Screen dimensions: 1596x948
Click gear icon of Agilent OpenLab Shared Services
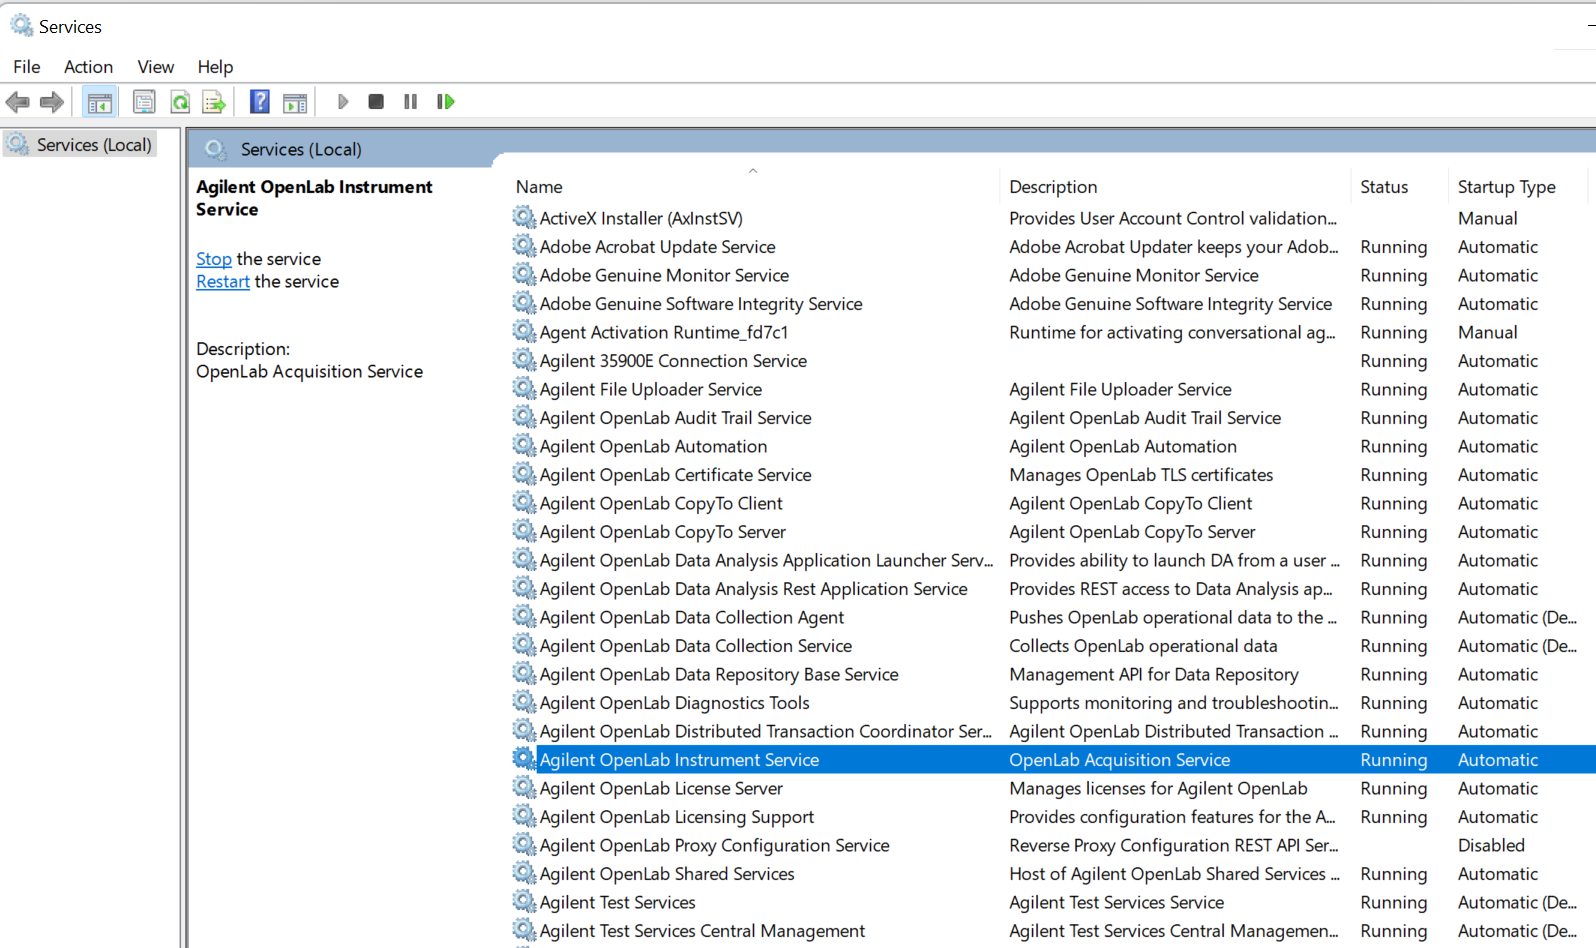click(x=524, y=873)
